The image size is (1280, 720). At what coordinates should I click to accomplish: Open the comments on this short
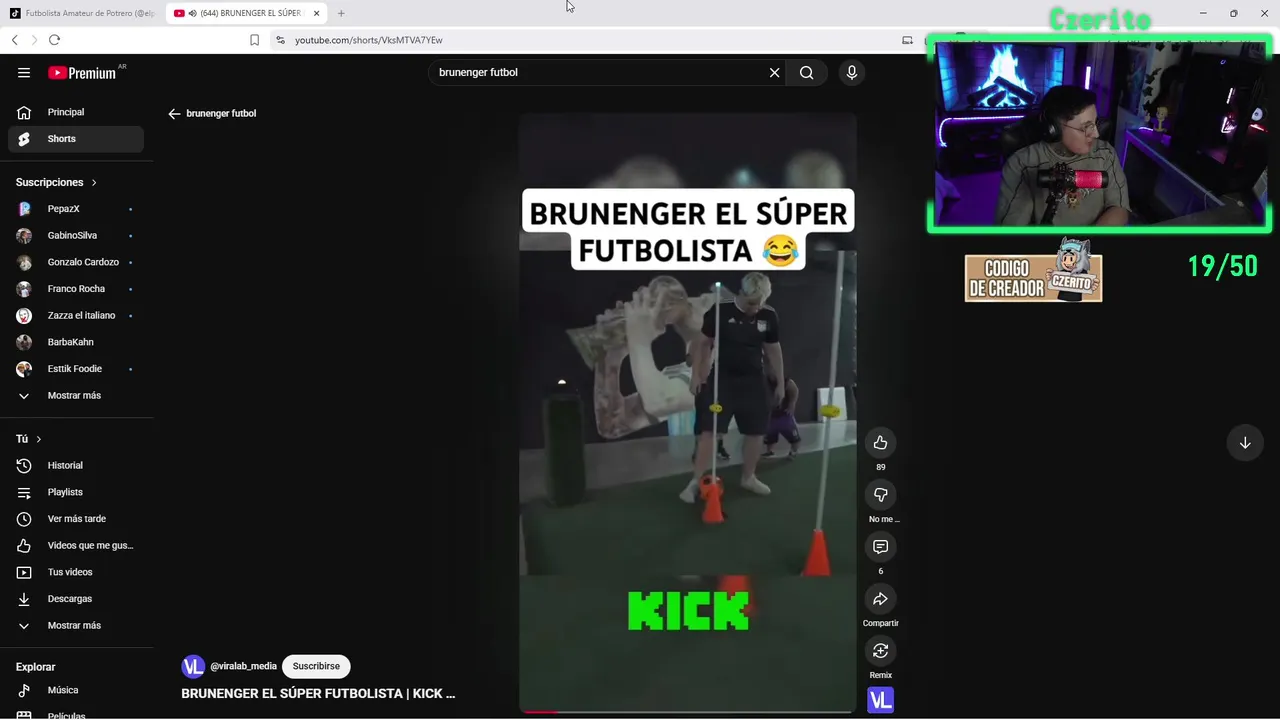[x=880, y=547]
